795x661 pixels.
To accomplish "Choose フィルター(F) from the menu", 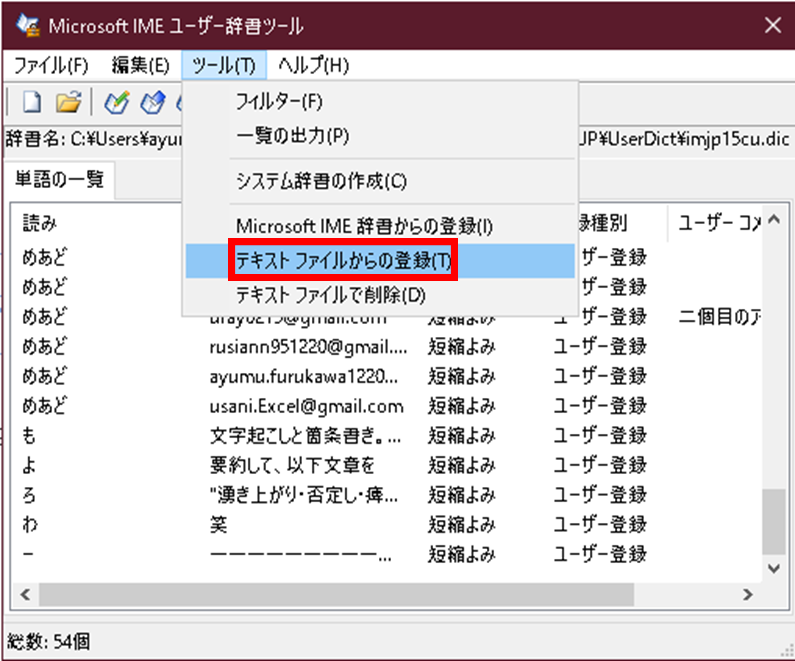I will tap(279, 101).
